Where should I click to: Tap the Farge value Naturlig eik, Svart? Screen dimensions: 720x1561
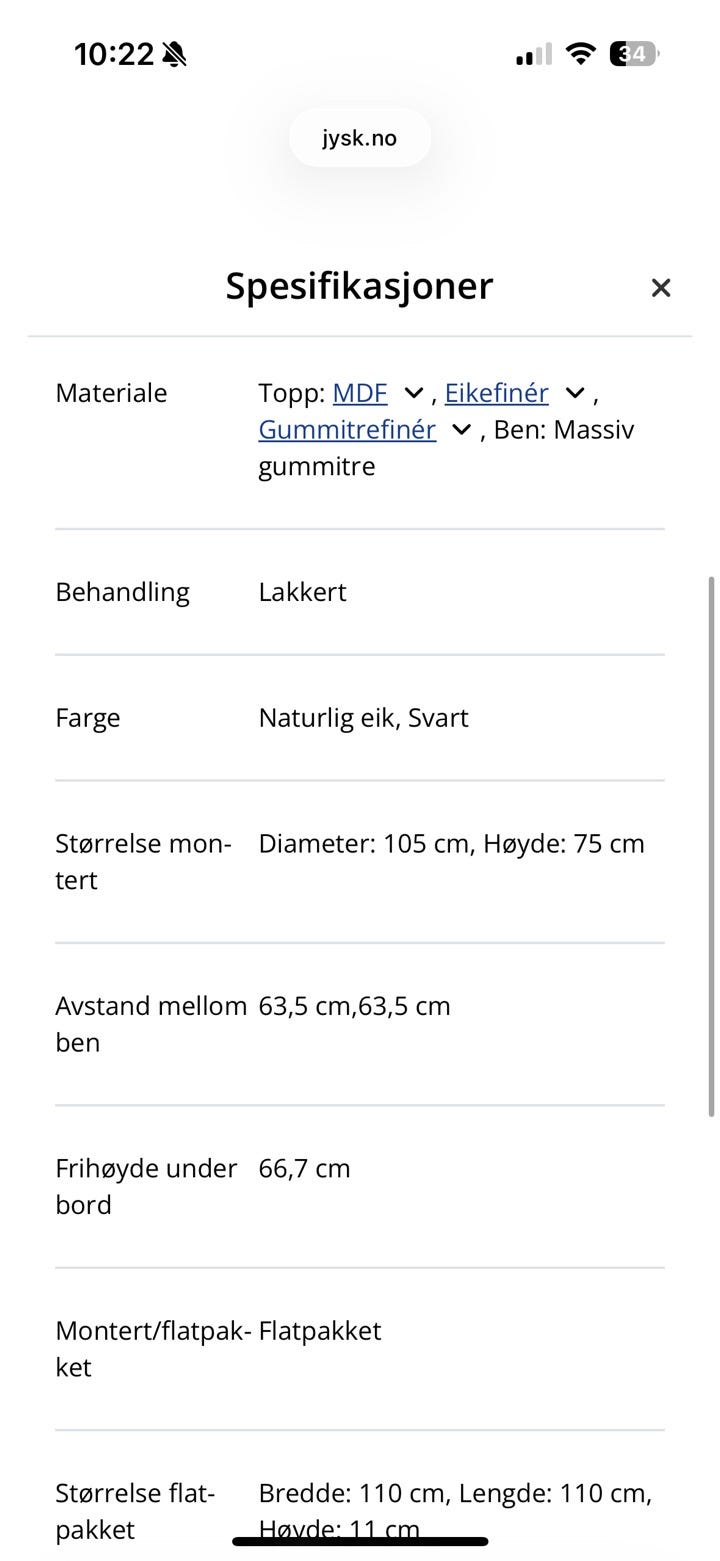(x=364, y=718)
